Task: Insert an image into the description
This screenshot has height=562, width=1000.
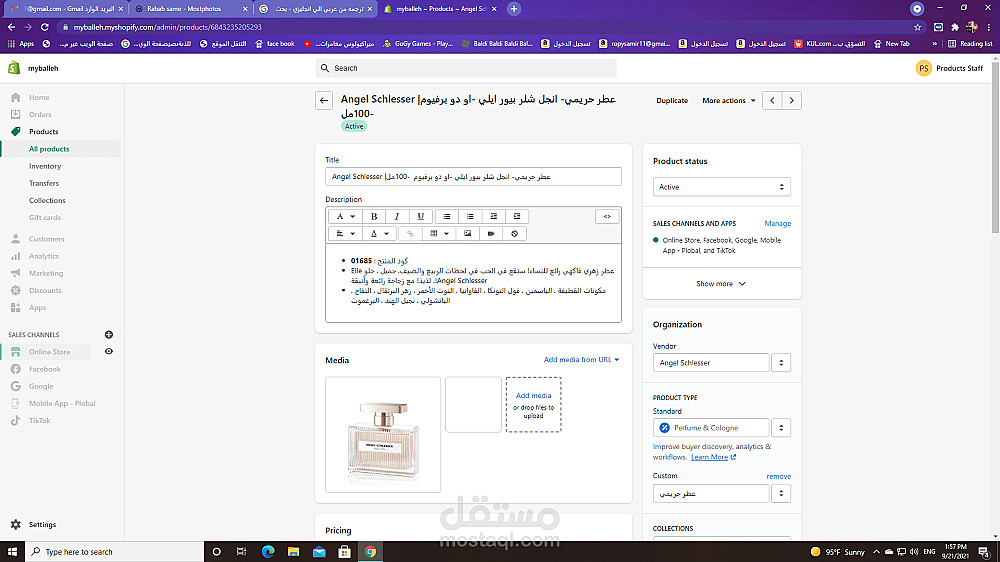Action: [467, 233]
